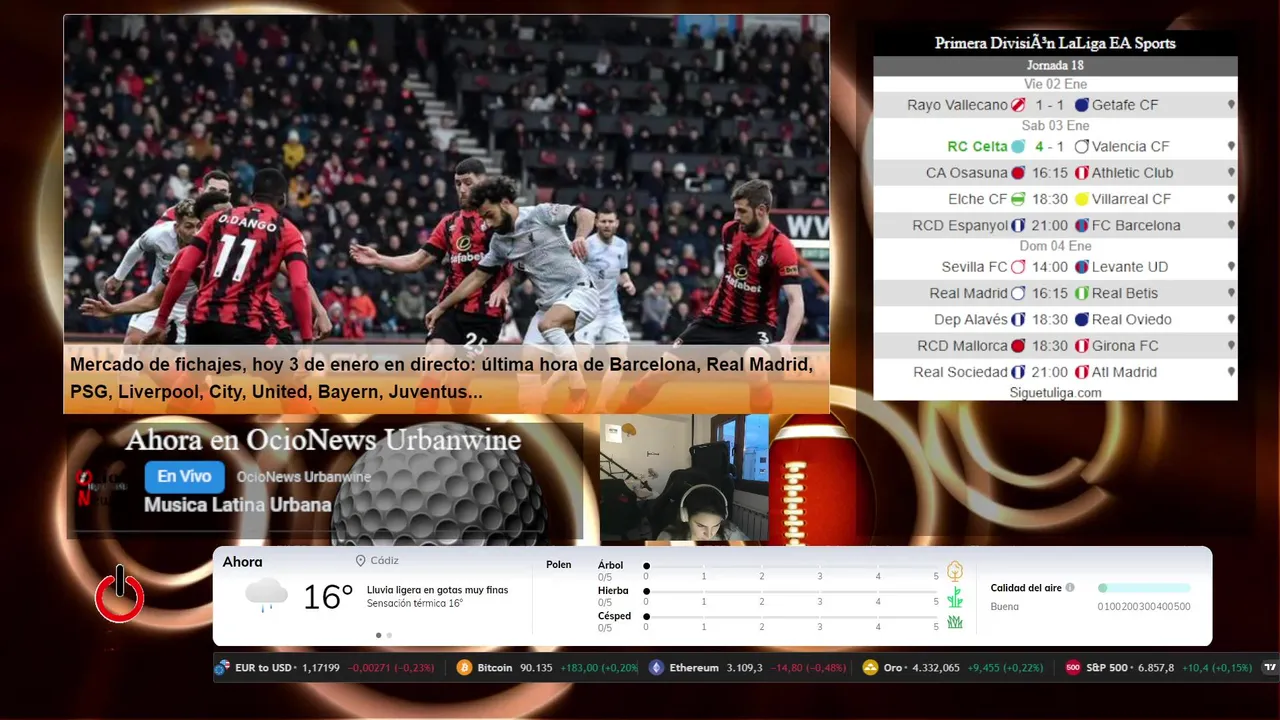Click the 'CA Osasuna' team name

click(966, 173)
